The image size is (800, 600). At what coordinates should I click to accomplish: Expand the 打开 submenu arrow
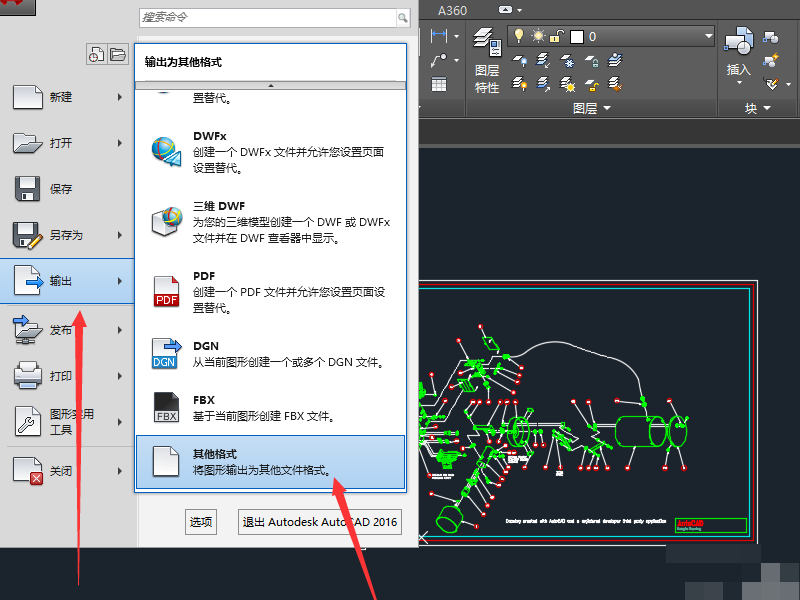click(x=120, y=143)
